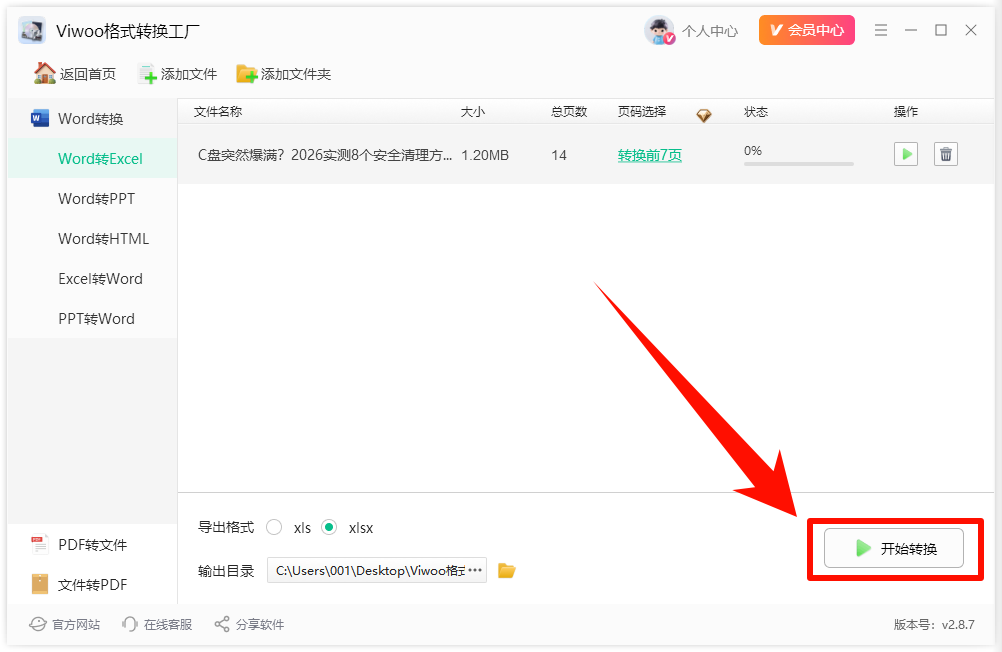Click the PDF document icon in sidebar
The width and height of the screenshot is (1002, 652).
[40, 545]
